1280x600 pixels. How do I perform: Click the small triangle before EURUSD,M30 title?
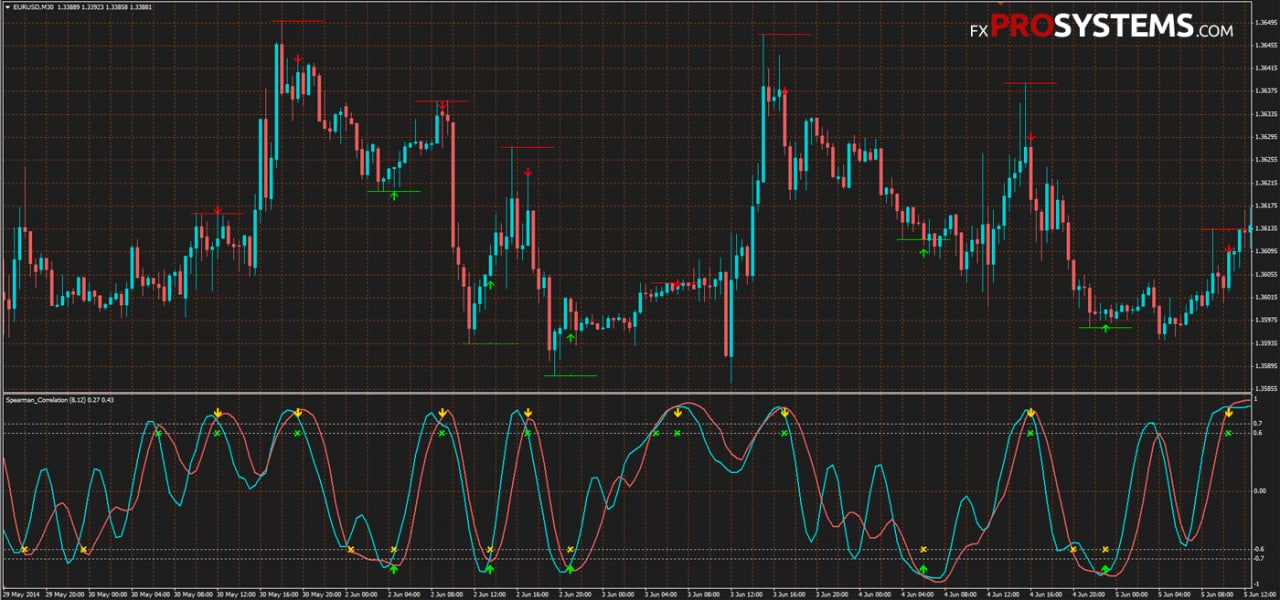tap(7, 7)
